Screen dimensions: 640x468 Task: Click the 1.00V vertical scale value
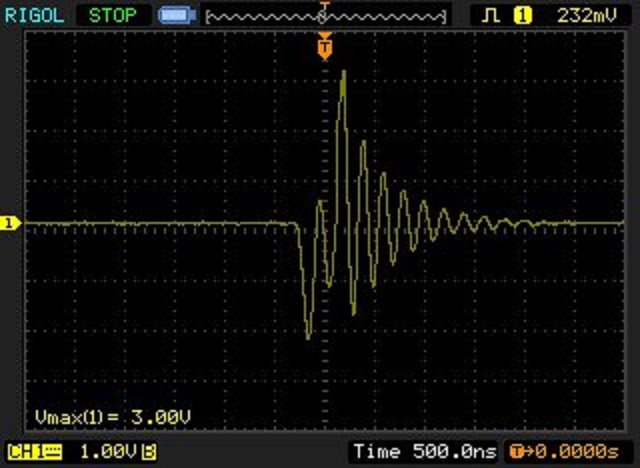tap(109, 452)
